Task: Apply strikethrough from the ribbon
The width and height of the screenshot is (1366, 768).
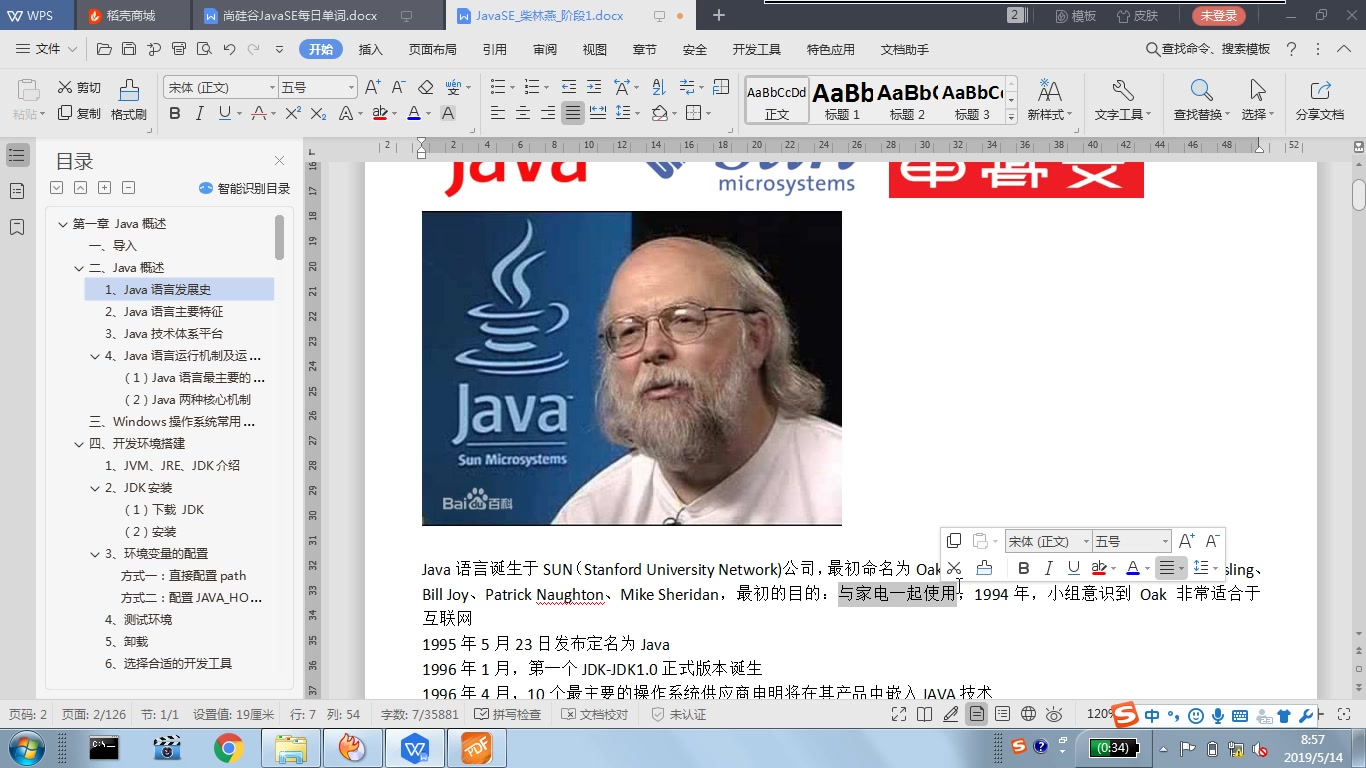Action: [259, 113]
